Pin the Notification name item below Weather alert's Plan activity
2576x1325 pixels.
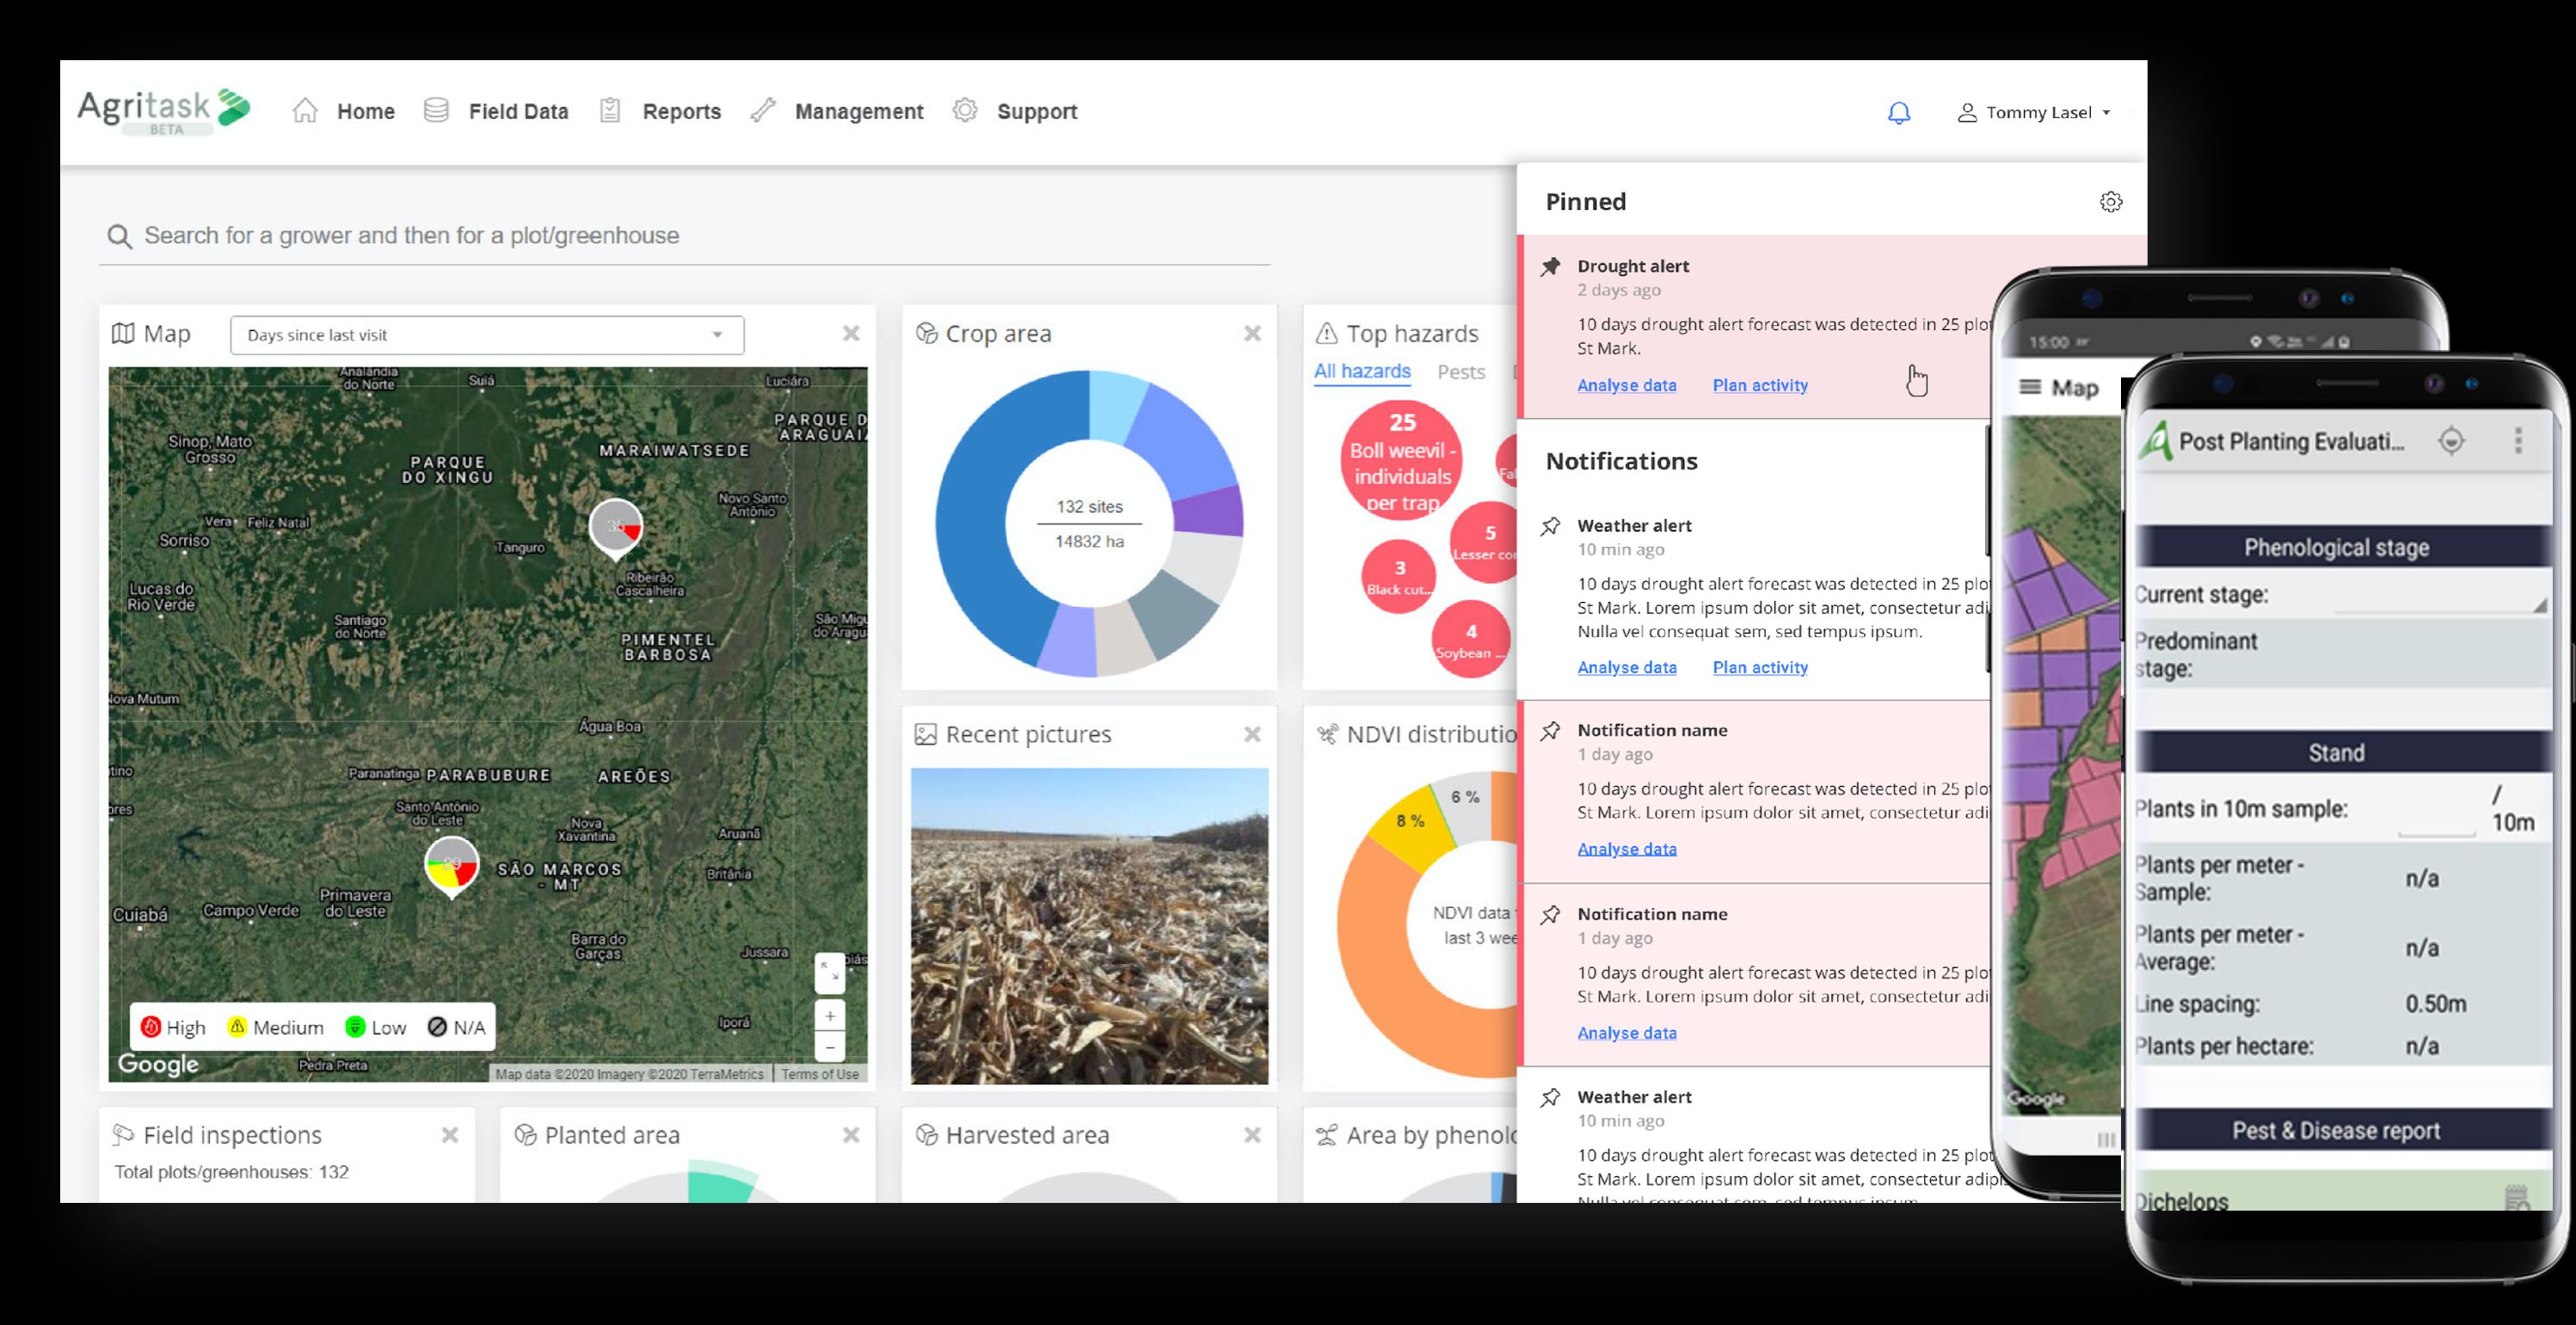click(x=1551, y=731)
